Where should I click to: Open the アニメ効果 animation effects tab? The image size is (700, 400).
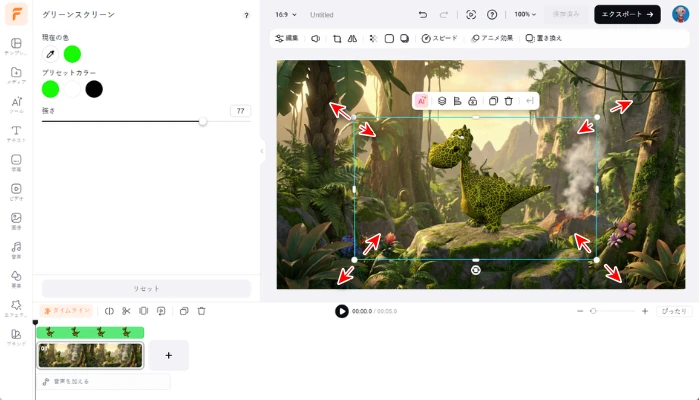pyautogui.click(x=492, y=38)
